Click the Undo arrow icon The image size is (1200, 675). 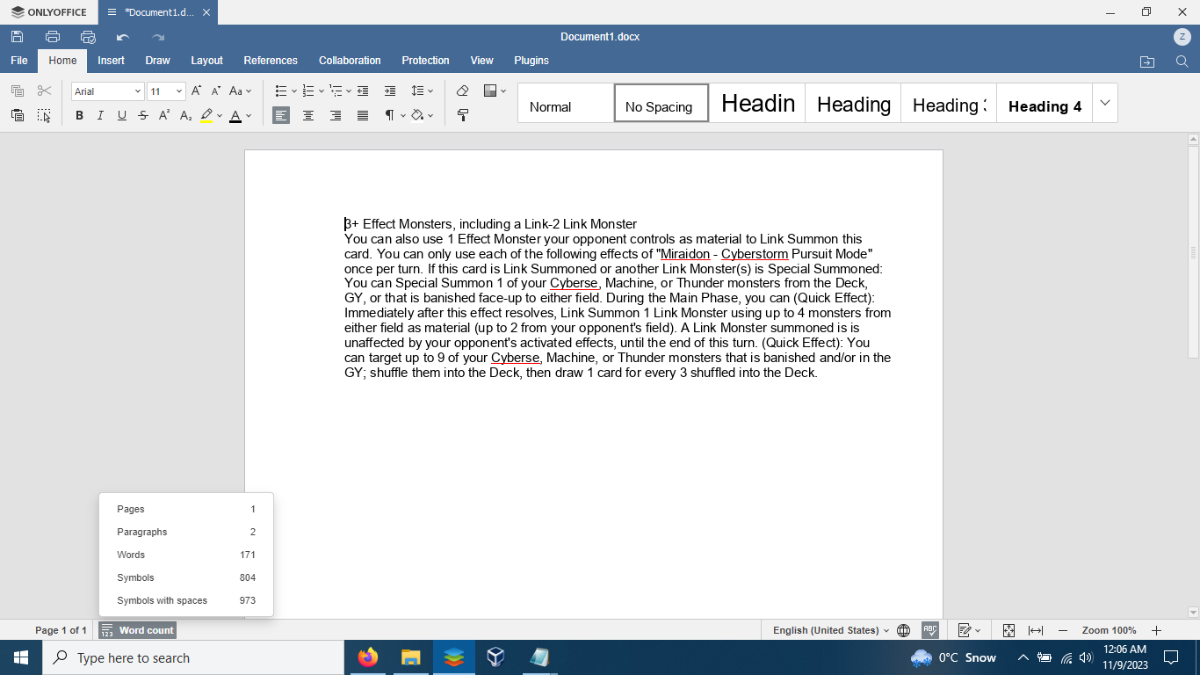pyautogui.click(x=123, y=37)
